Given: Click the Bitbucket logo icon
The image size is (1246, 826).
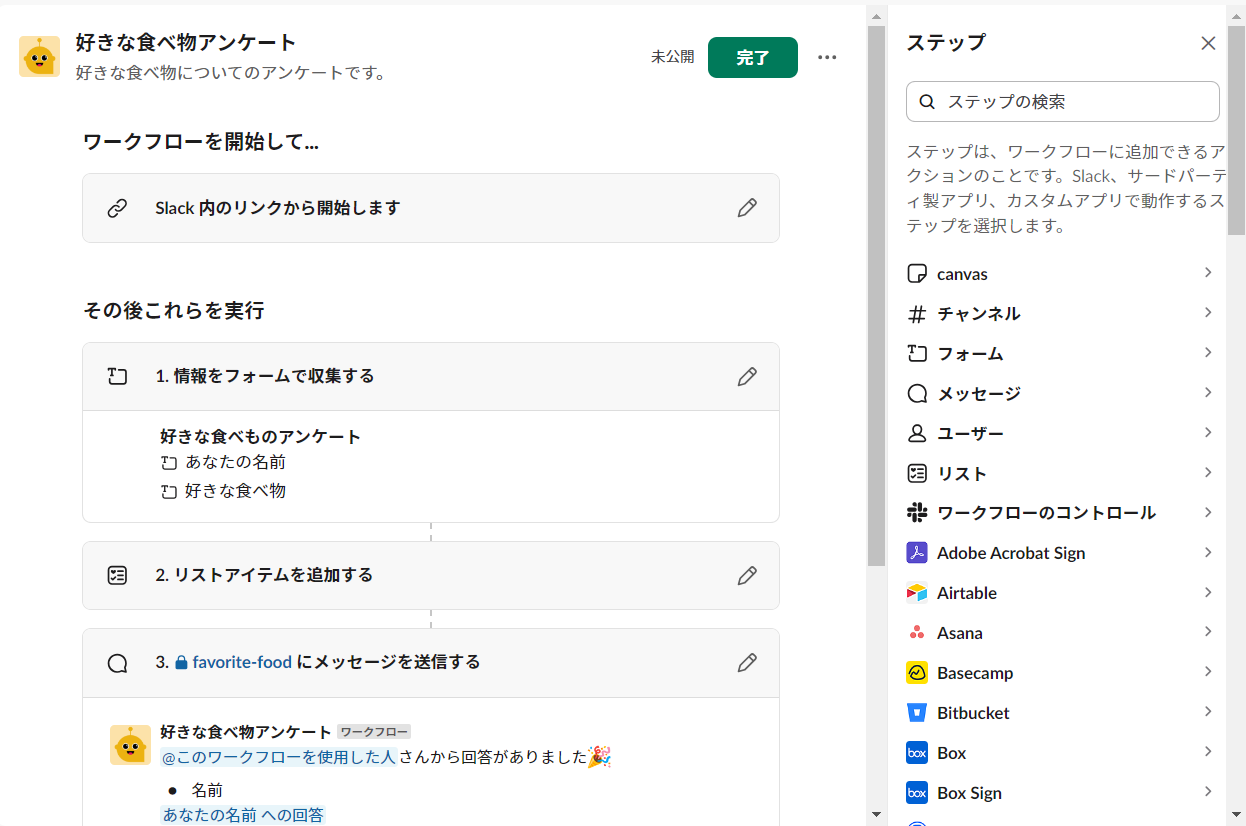Looking at the screenshot, I should pos(917,713).
